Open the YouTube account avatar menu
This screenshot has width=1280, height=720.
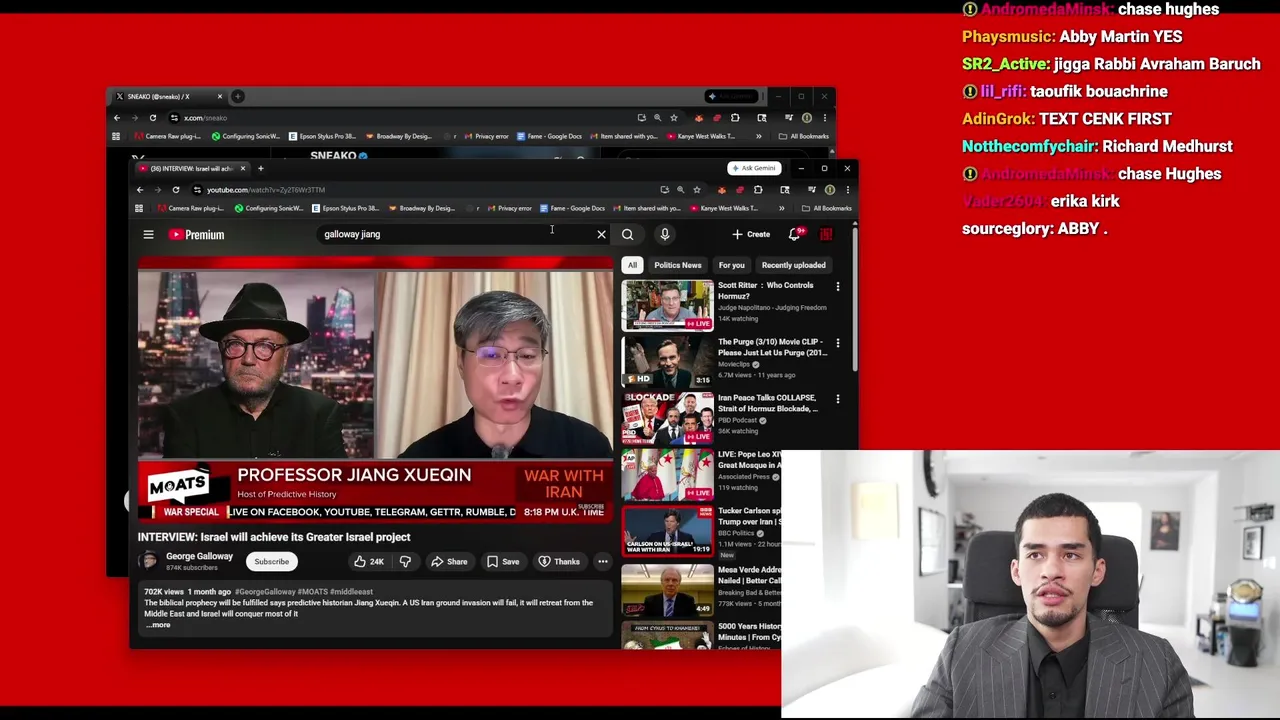pos(826,234)
